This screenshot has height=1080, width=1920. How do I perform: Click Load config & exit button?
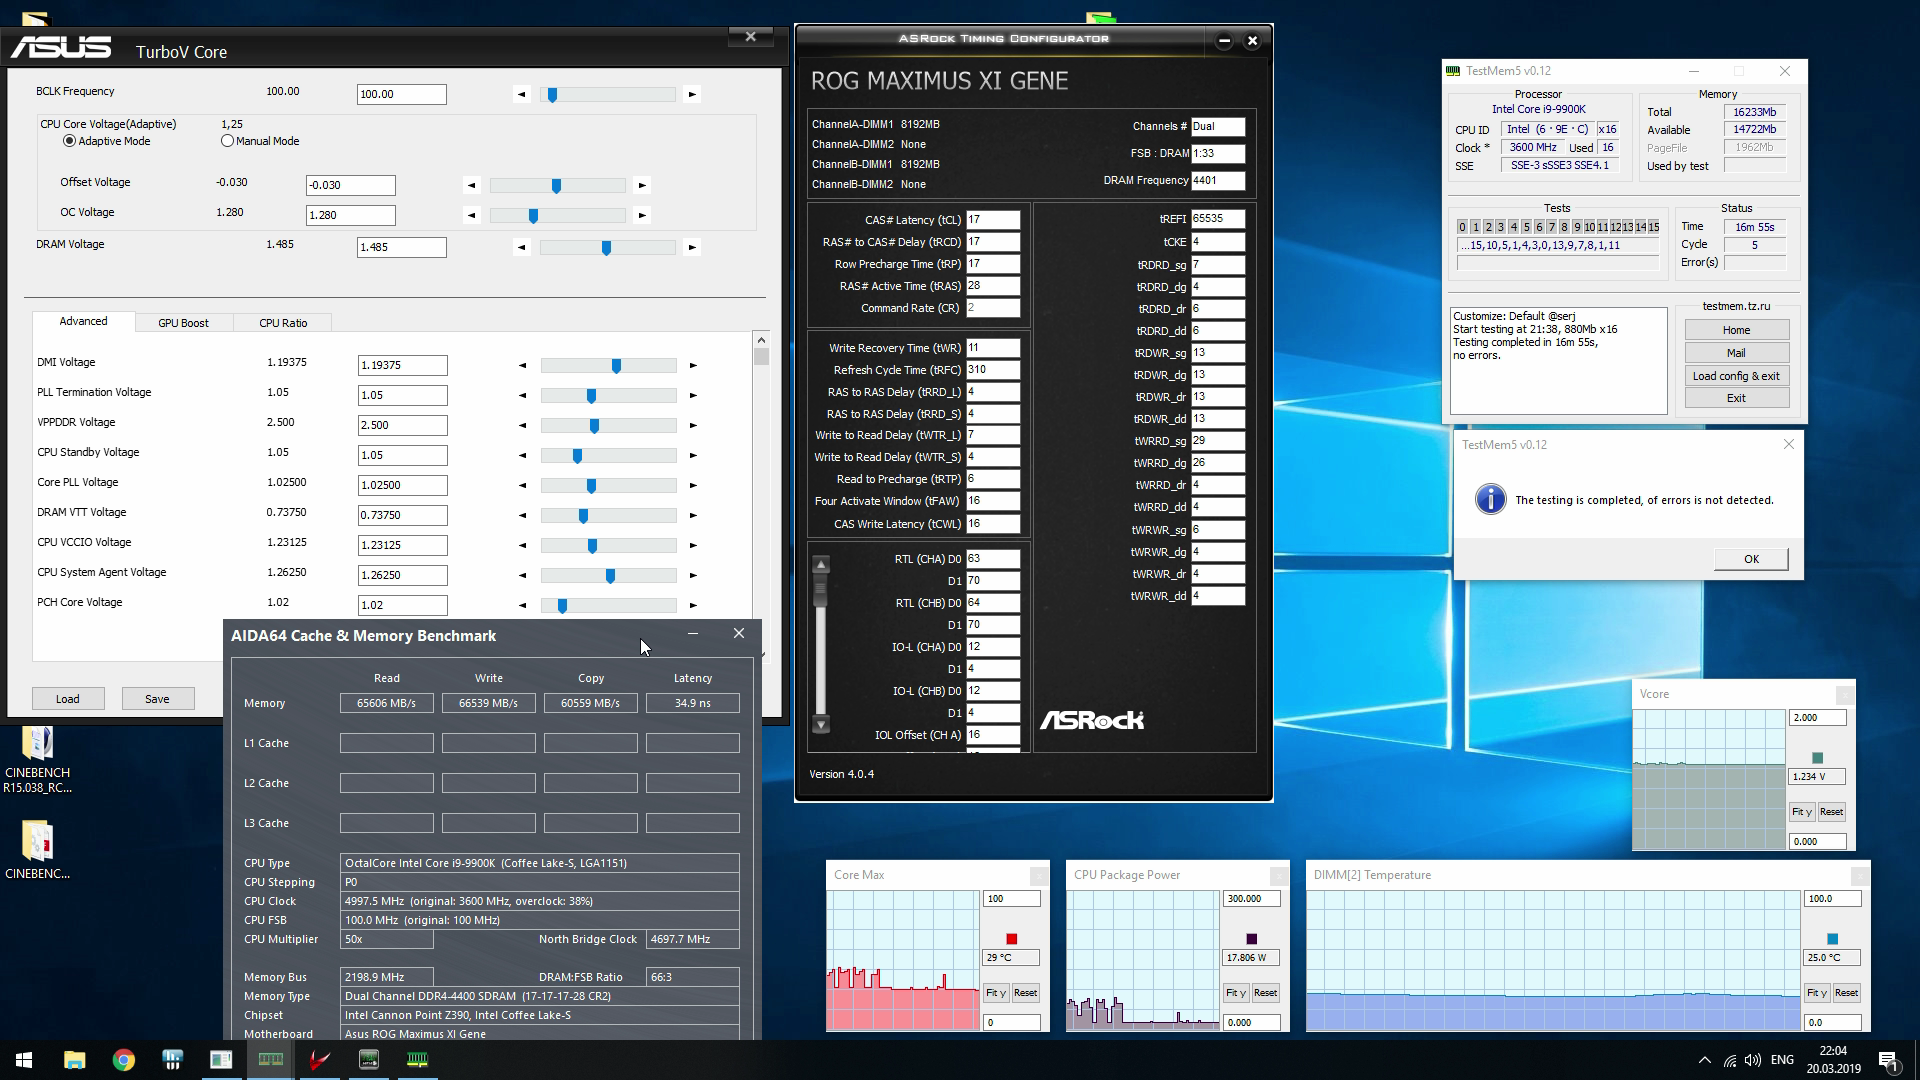1735,376
